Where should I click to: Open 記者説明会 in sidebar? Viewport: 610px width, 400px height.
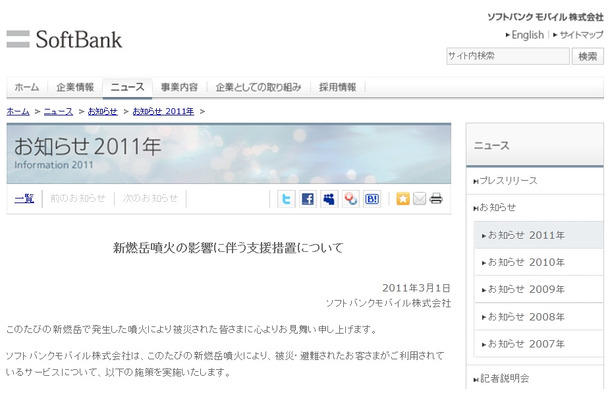pyautogui.click(x=535, y=378)
